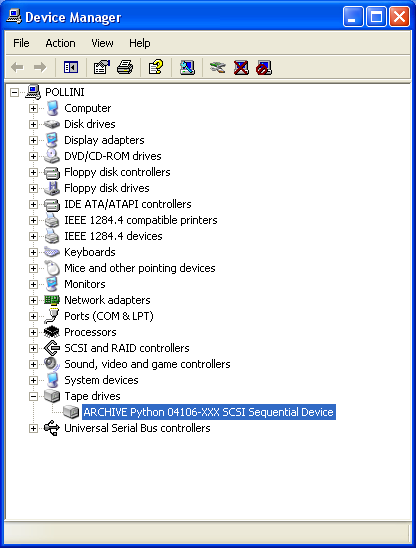Select SCSI and RAID controllers item
This screenshot has width=416, height=548.
(x=127, y=348)
